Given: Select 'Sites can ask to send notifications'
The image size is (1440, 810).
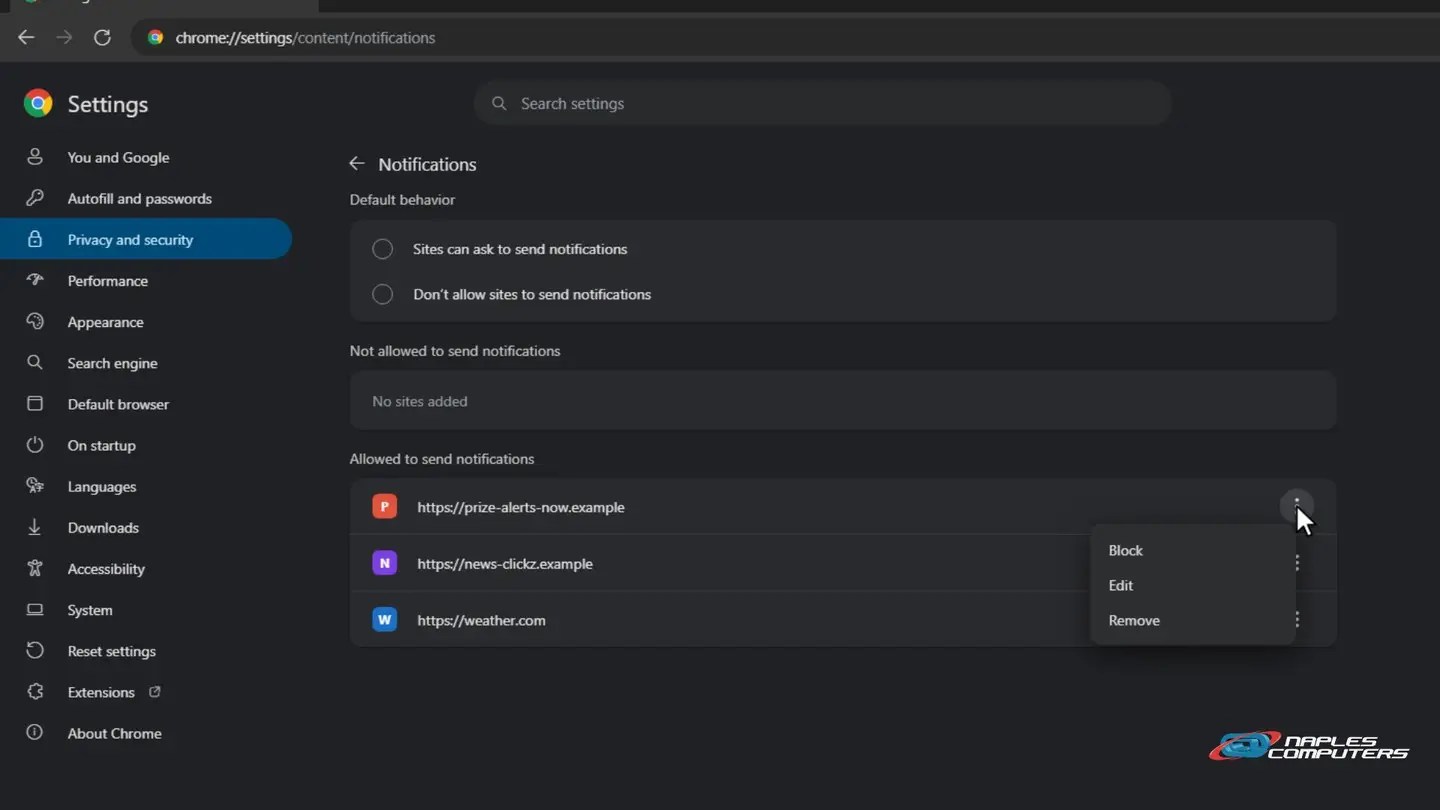Looking at the screenshot, I should coord(382,249).
